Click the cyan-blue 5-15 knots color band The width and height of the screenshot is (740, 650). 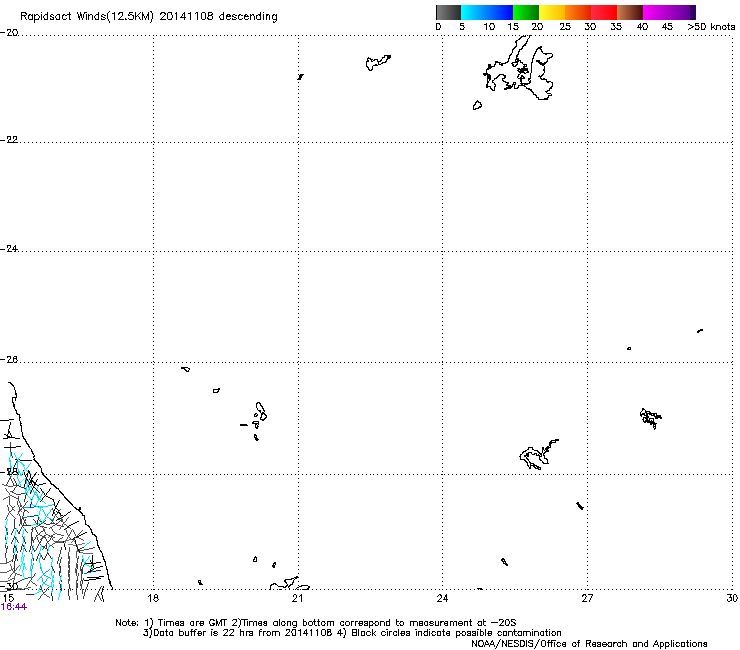coord(487,12)
